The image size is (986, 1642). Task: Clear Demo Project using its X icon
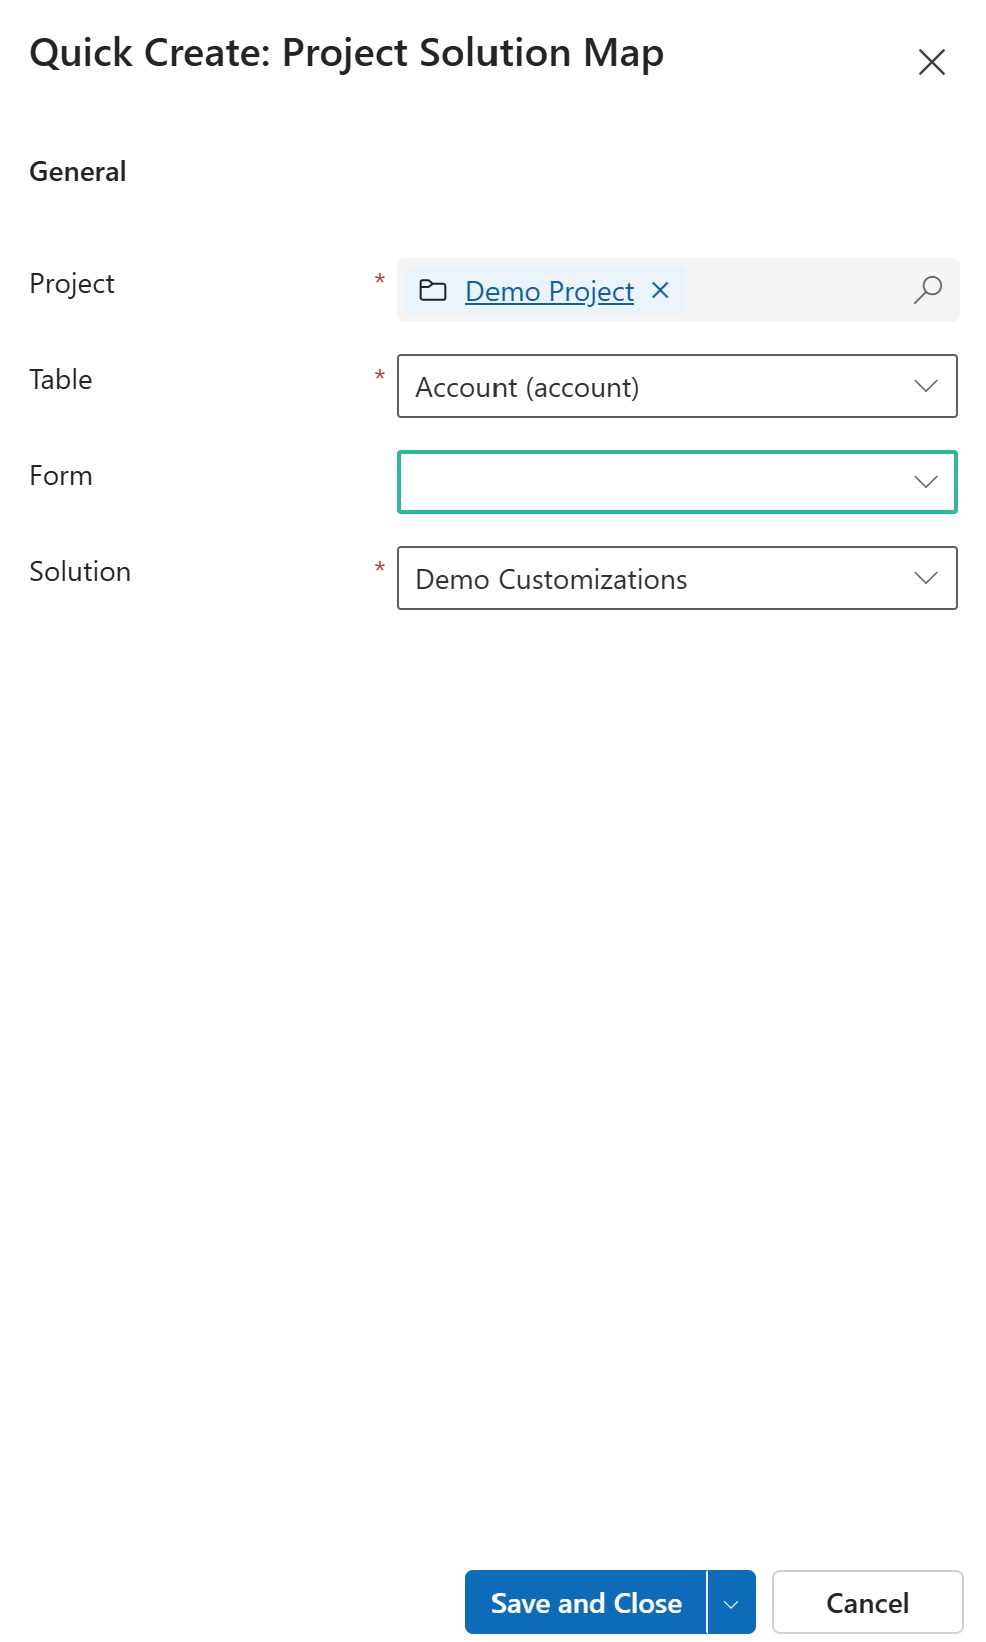[x=660, y=291]
